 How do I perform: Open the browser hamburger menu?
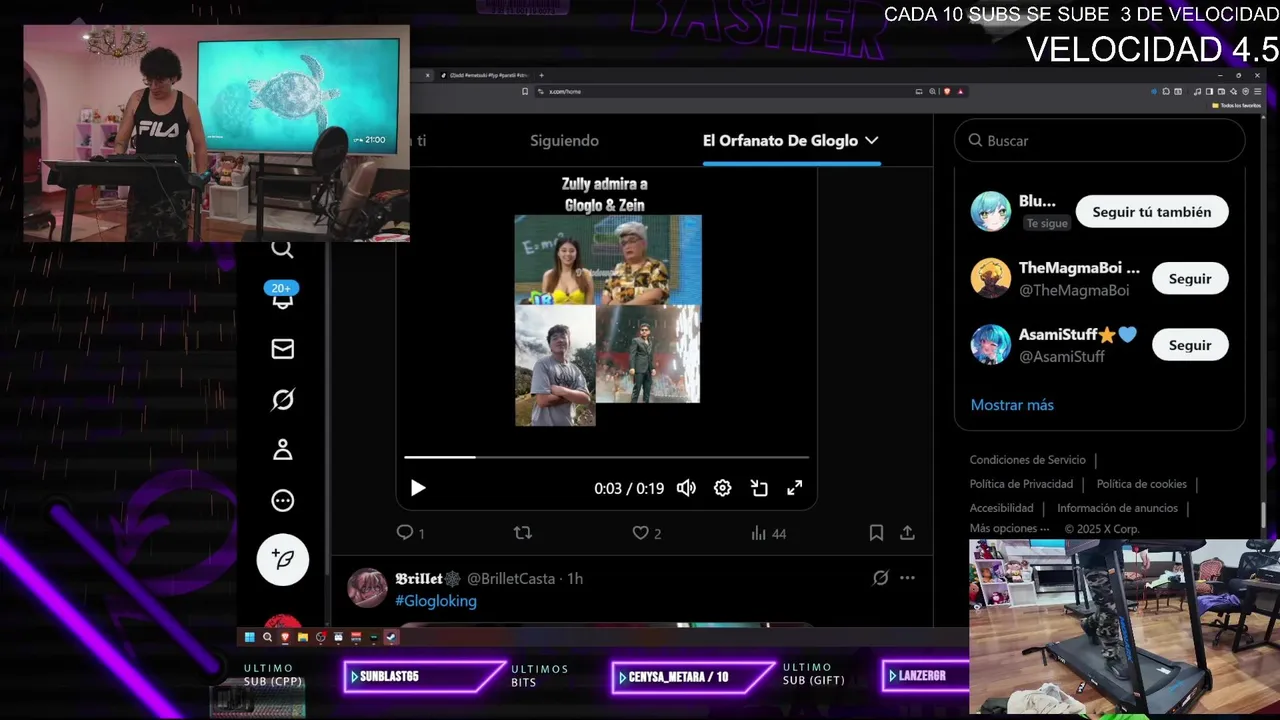pyautogui.click(x=1257, y=91)
